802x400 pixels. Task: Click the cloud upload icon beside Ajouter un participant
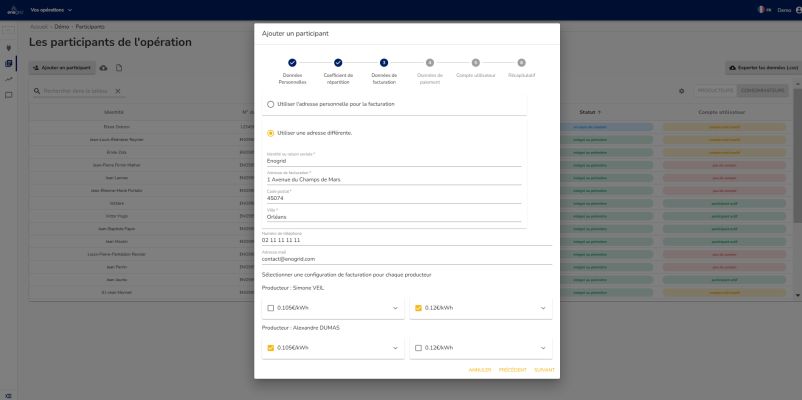pyautogui.click(x=104, y=67)
